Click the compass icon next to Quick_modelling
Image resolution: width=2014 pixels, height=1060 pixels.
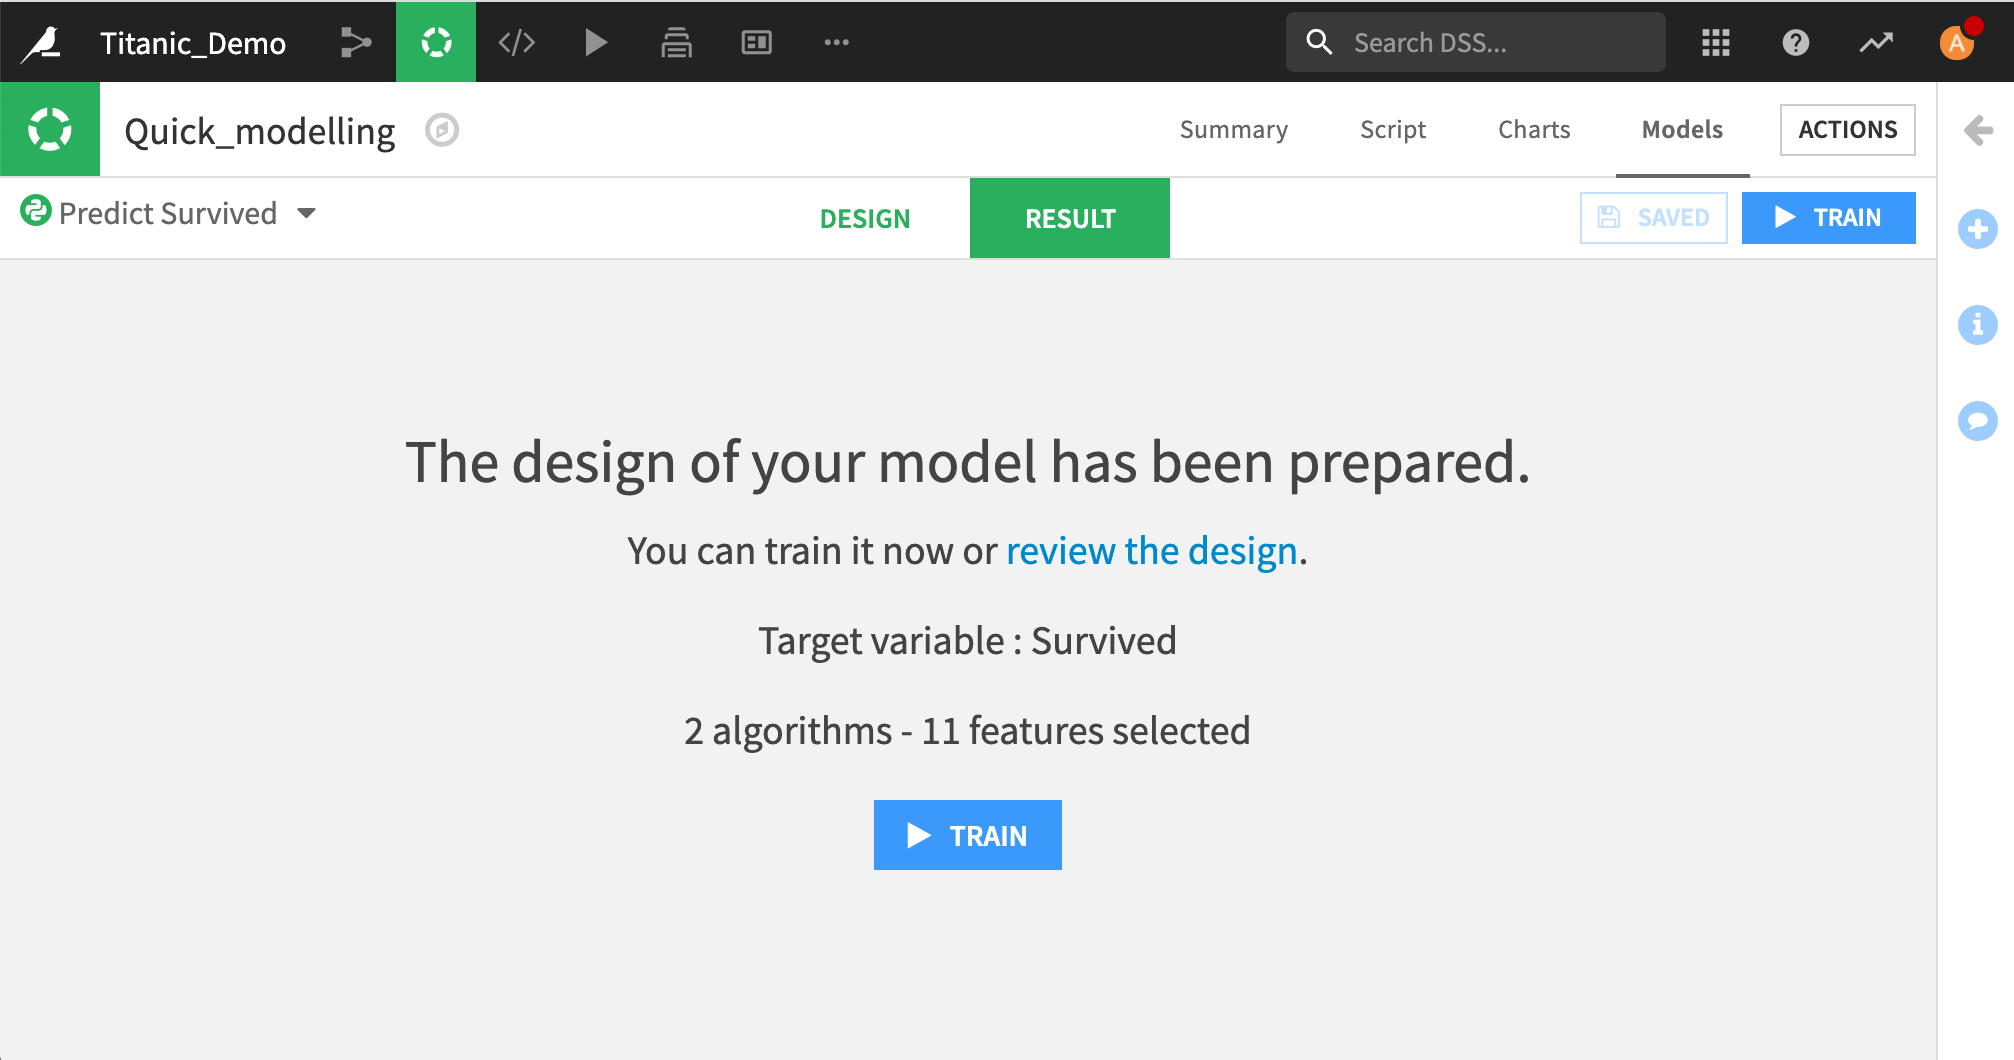pos(442,130)
